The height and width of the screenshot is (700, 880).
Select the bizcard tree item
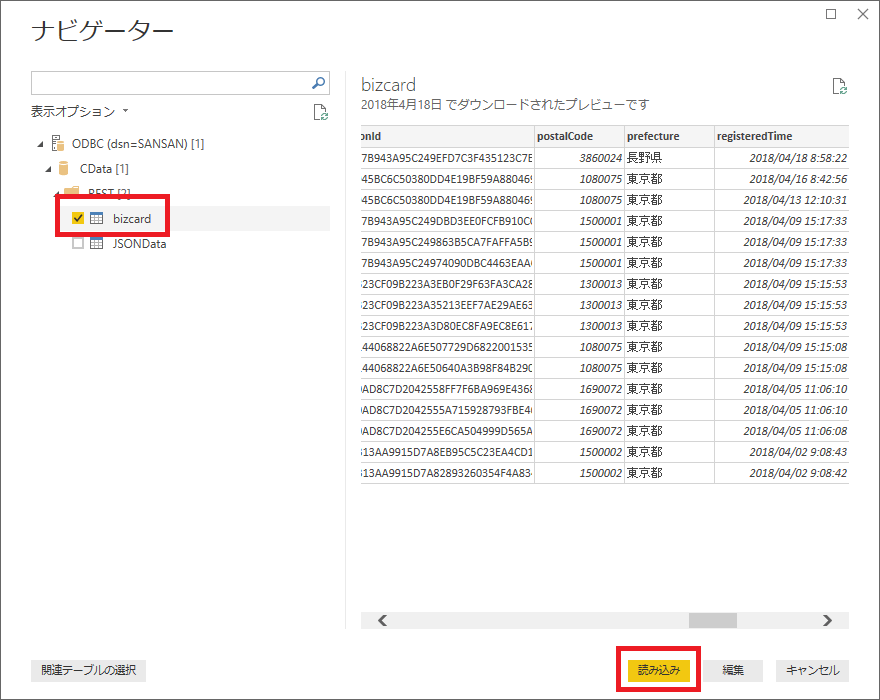[x=132, y=218]
